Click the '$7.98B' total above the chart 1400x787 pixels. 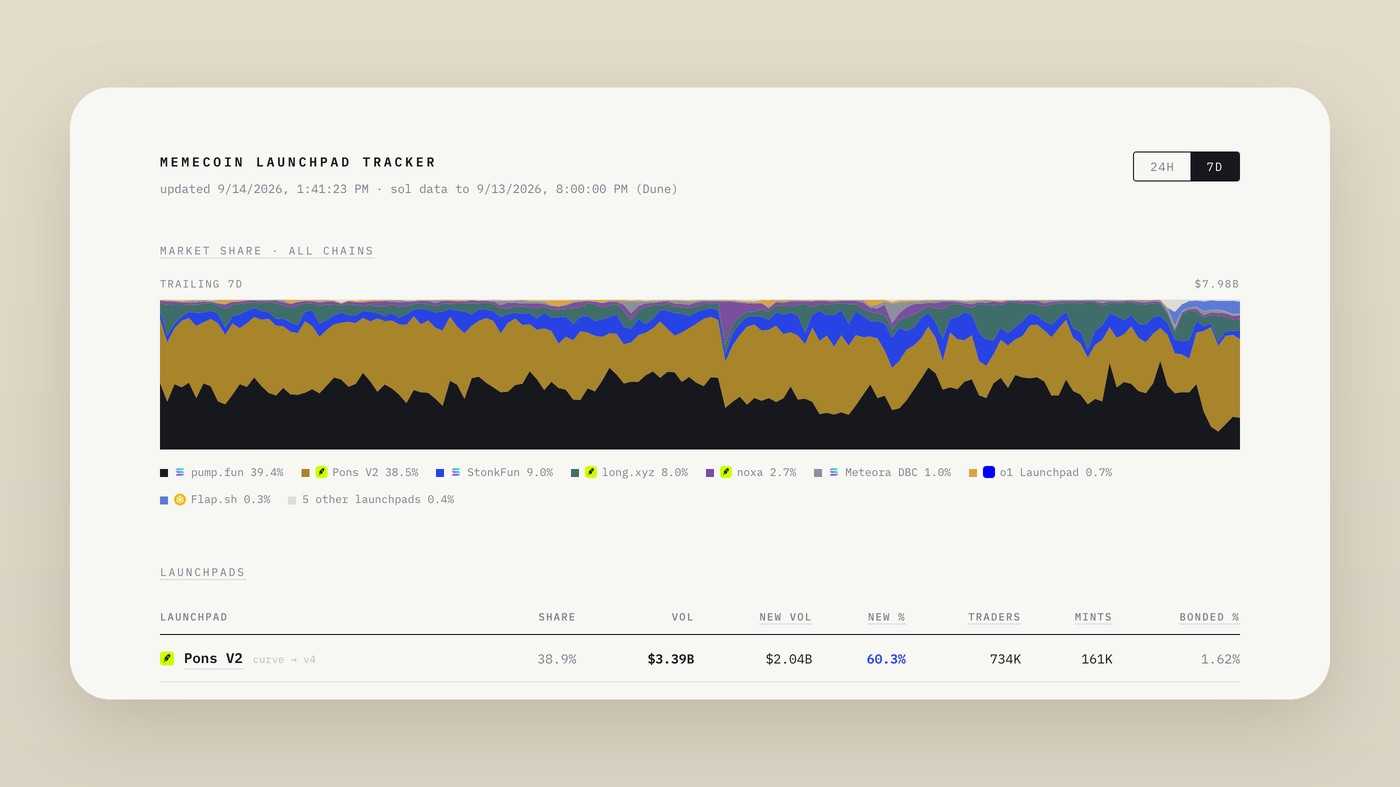[1217, 284]
